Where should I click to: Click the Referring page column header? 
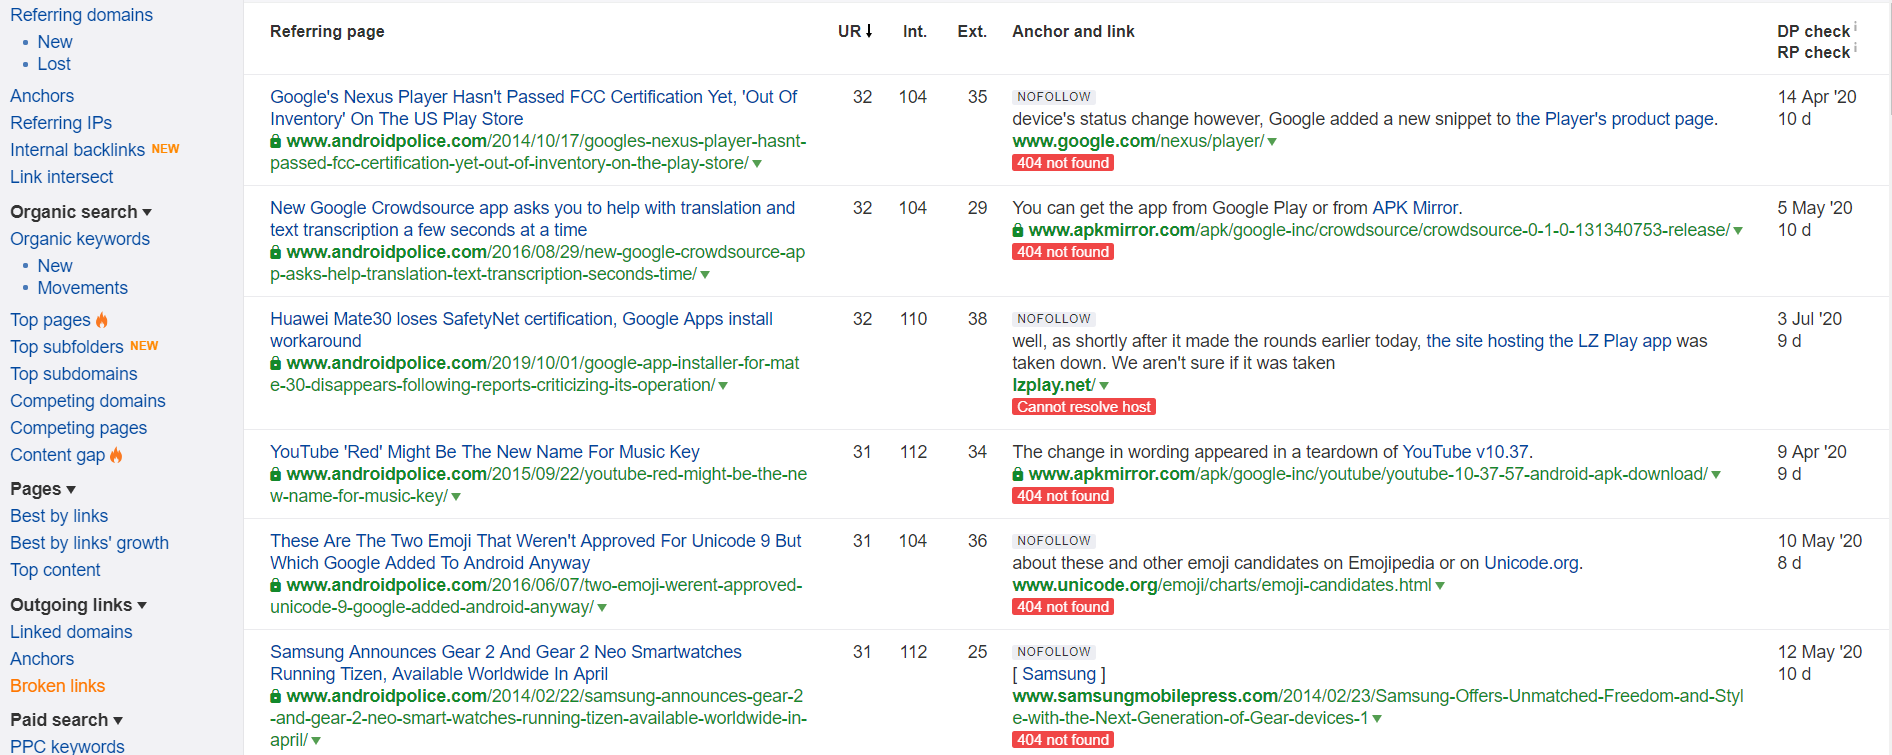tap(327, 32)
